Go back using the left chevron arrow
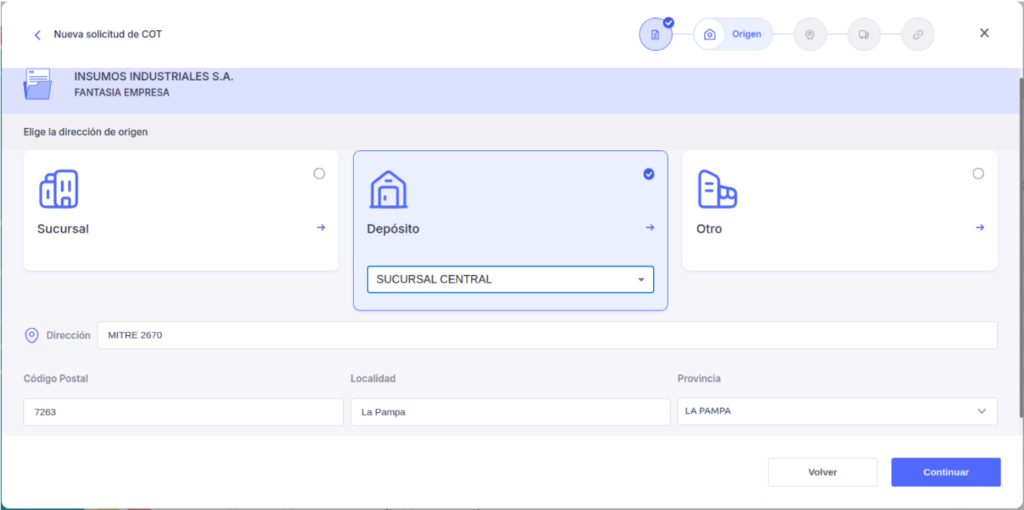This screenshot has height=510, width=1024. click(37, 35)
